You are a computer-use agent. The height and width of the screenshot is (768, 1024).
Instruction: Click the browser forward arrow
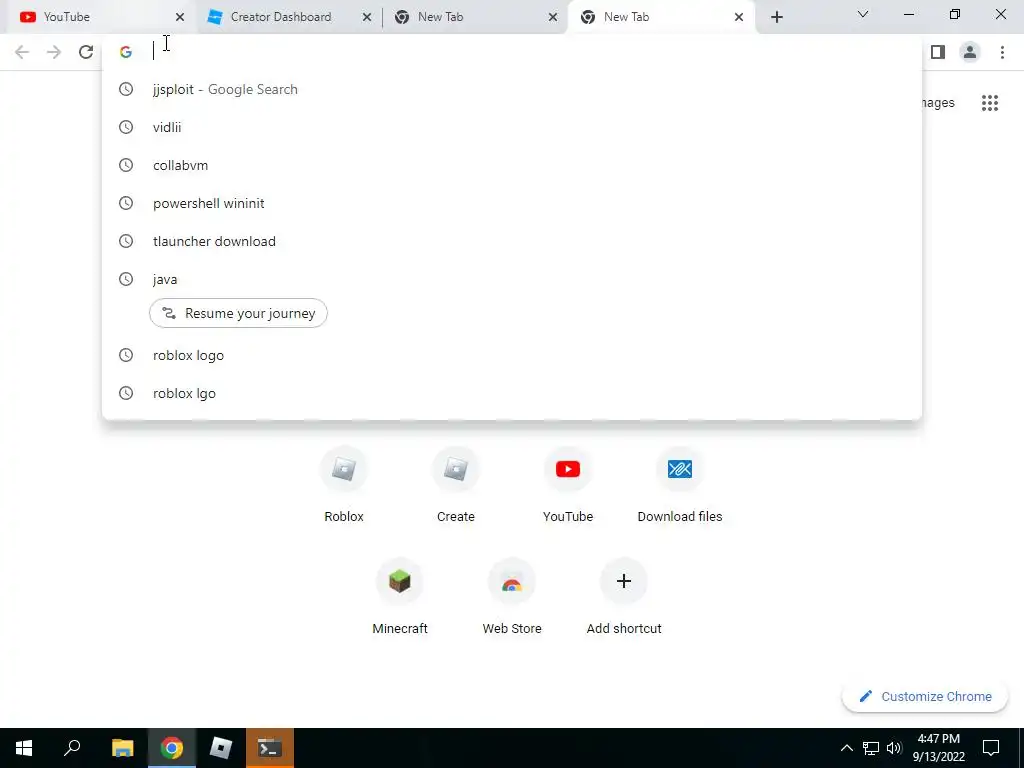(54, 52)
